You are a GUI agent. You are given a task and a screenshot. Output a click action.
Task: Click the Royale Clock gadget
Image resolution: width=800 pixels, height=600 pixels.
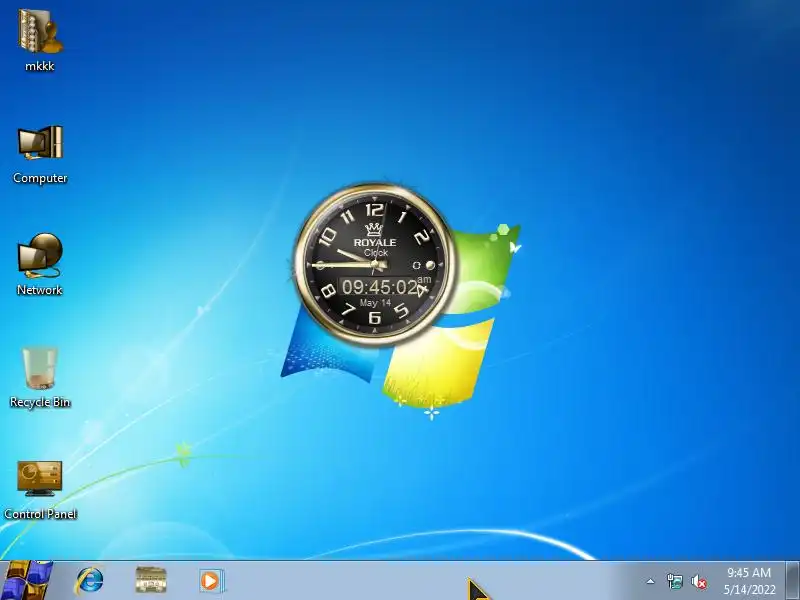[375, 264]
